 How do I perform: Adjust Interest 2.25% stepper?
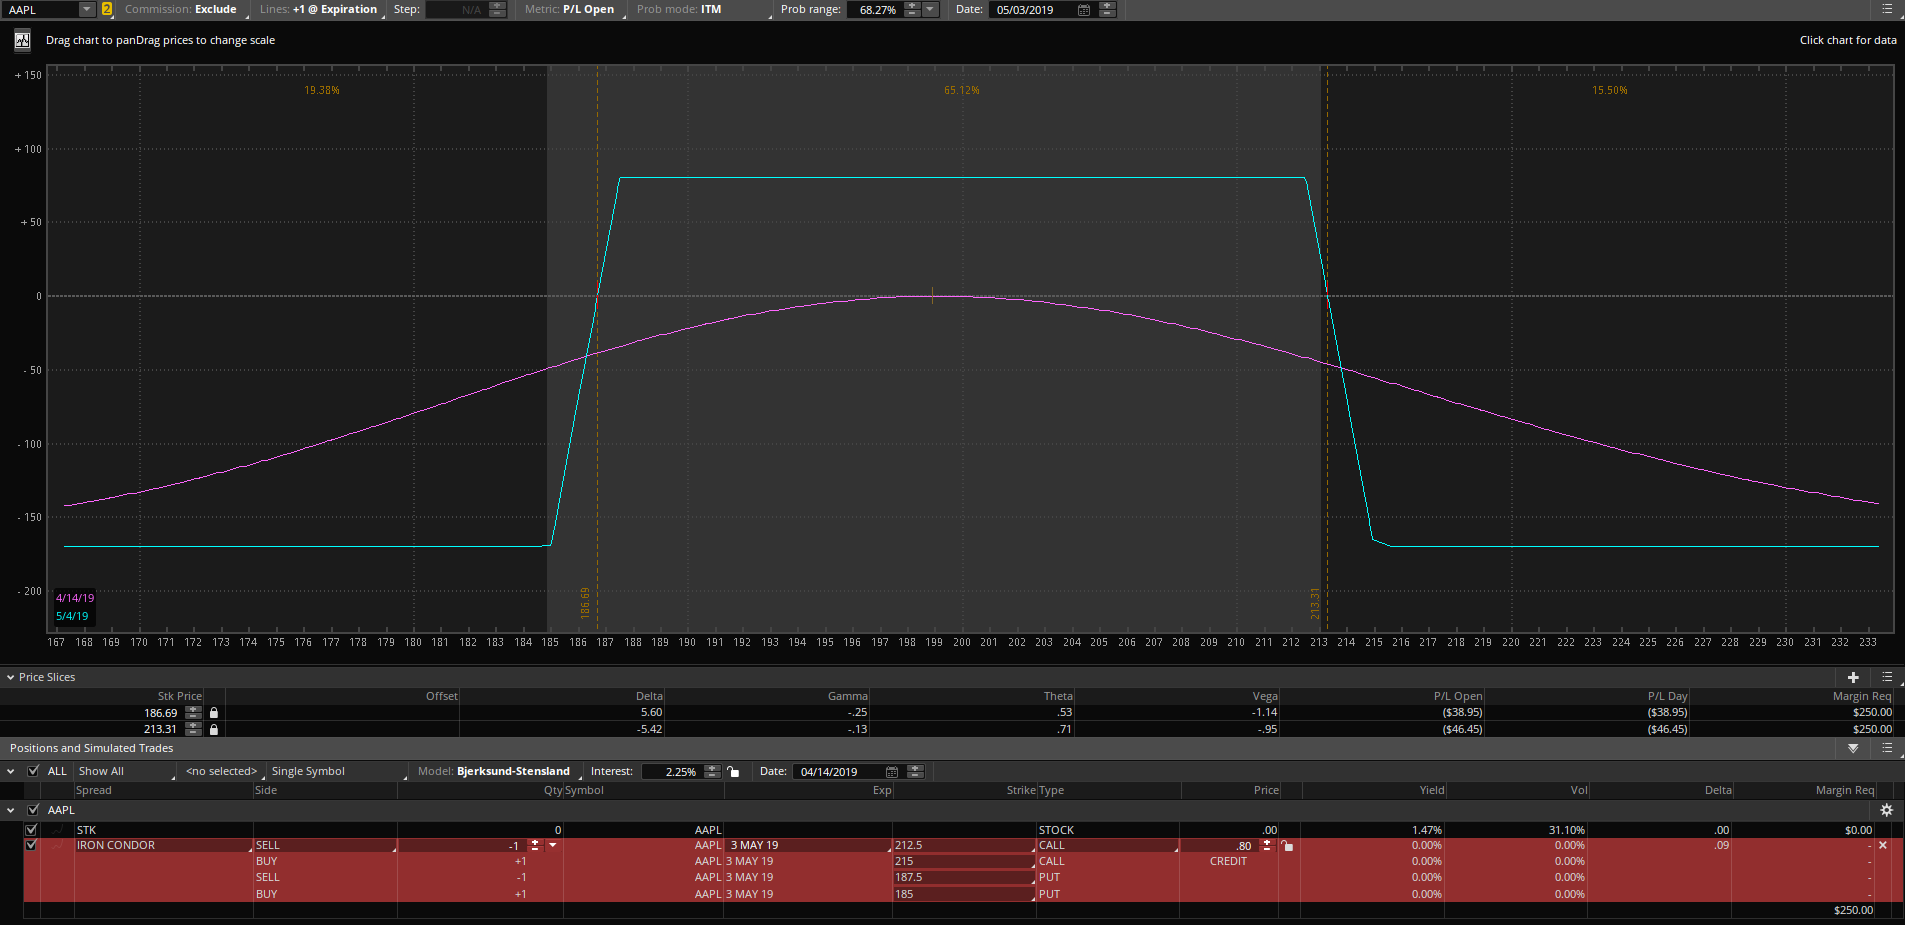712,771
